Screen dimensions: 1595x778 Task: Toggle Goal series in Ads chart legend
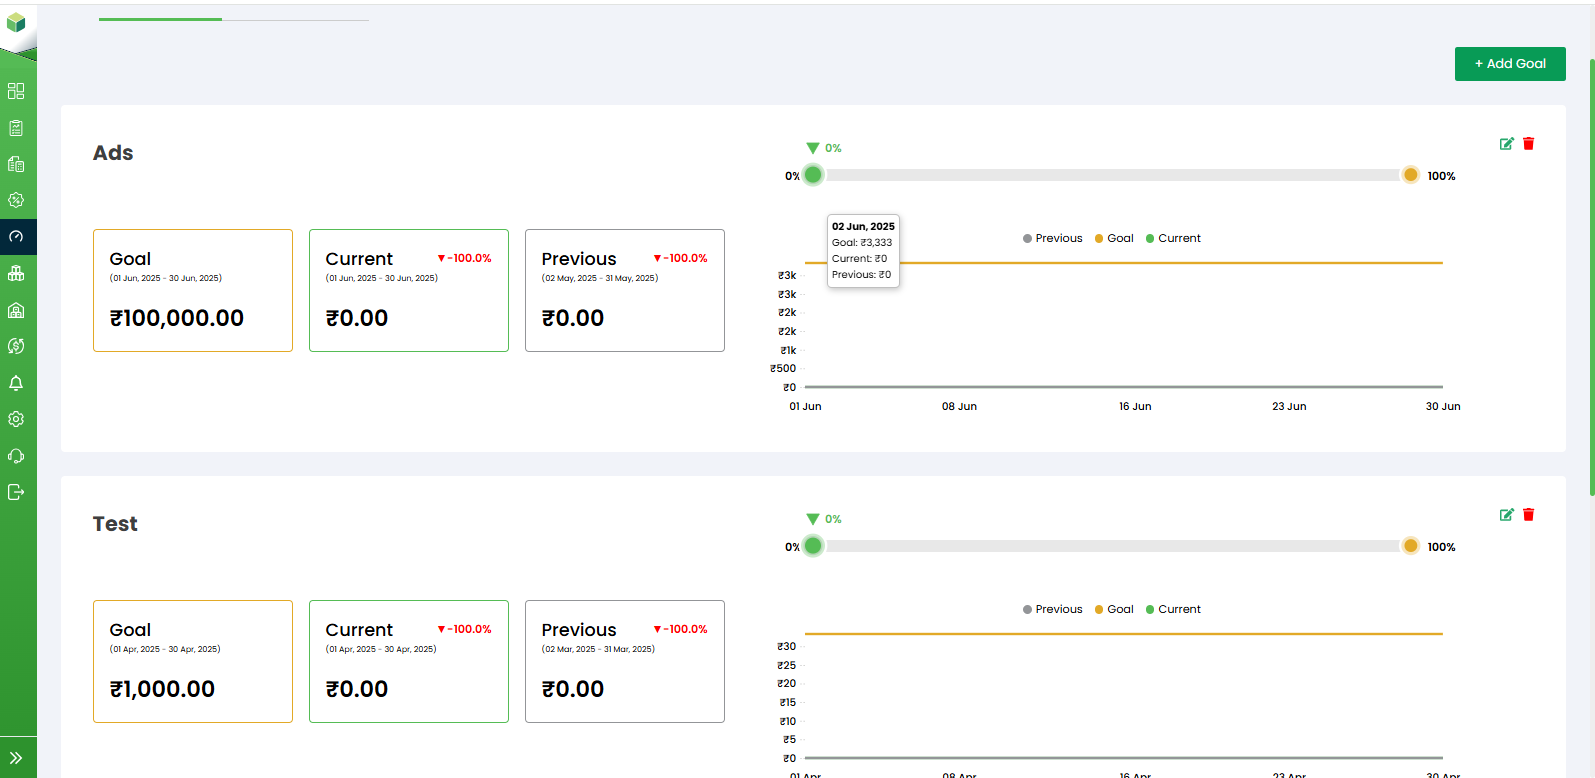pos(1114,238)
